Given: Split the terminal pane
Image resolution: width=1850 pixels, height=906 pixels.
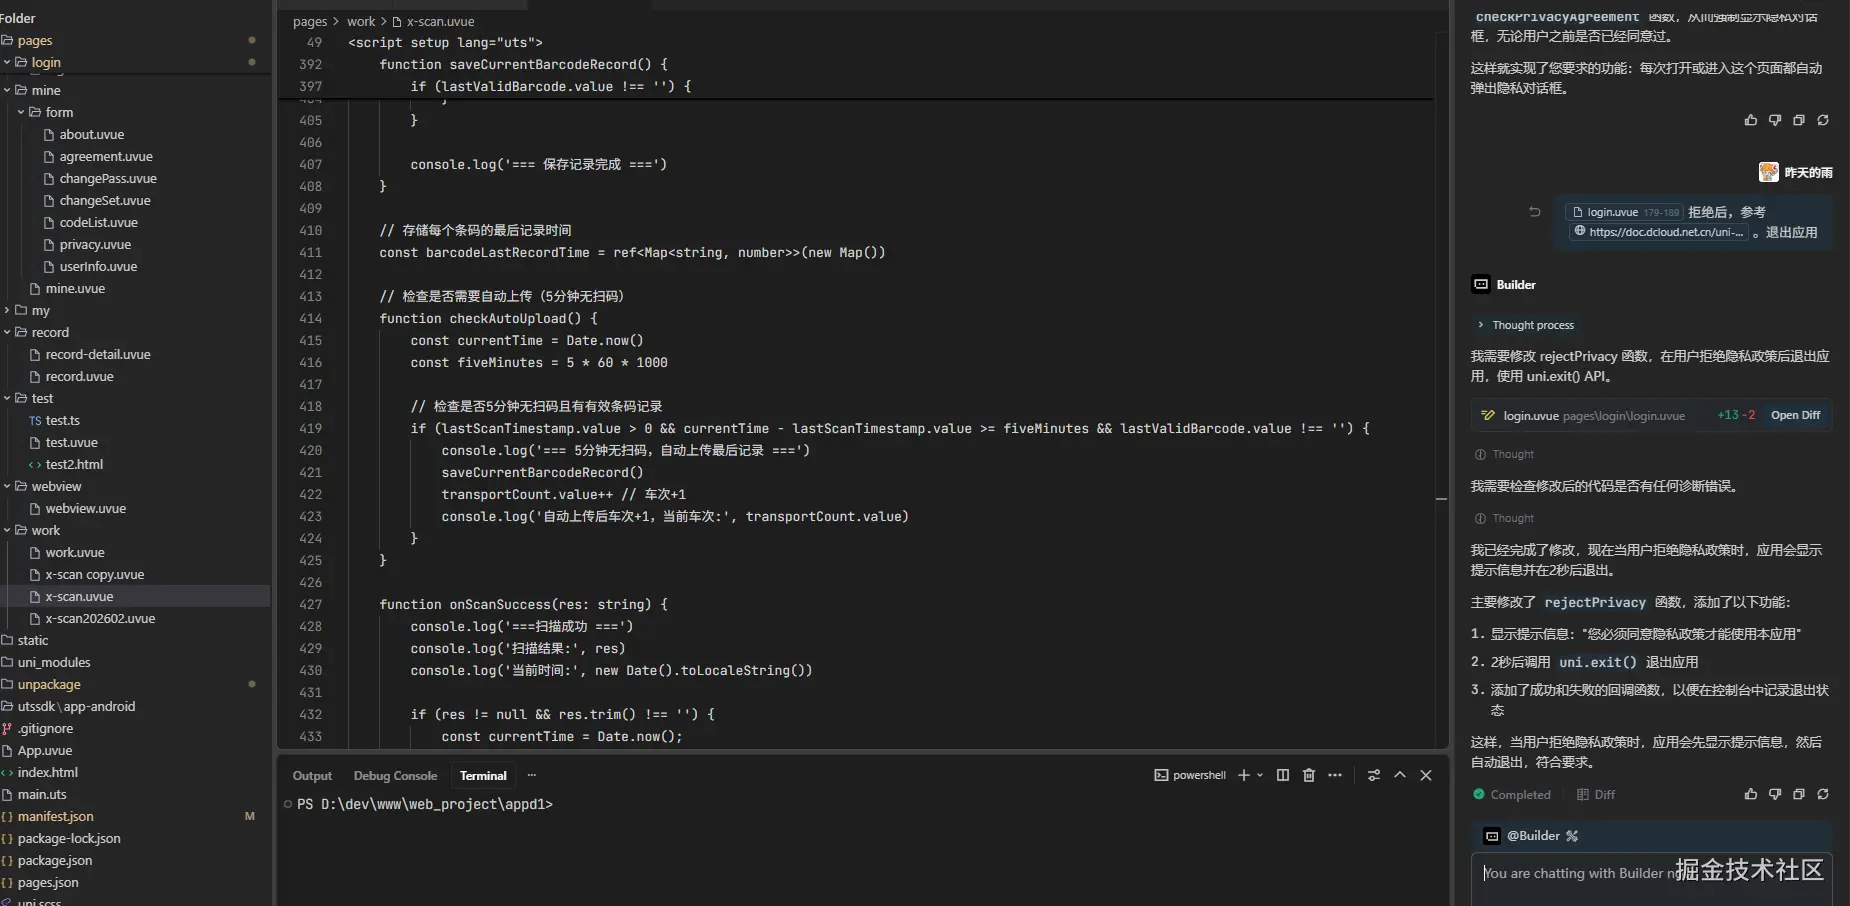Looking at the screenshot, I should pyautogui.click(x=1283, y=775).
